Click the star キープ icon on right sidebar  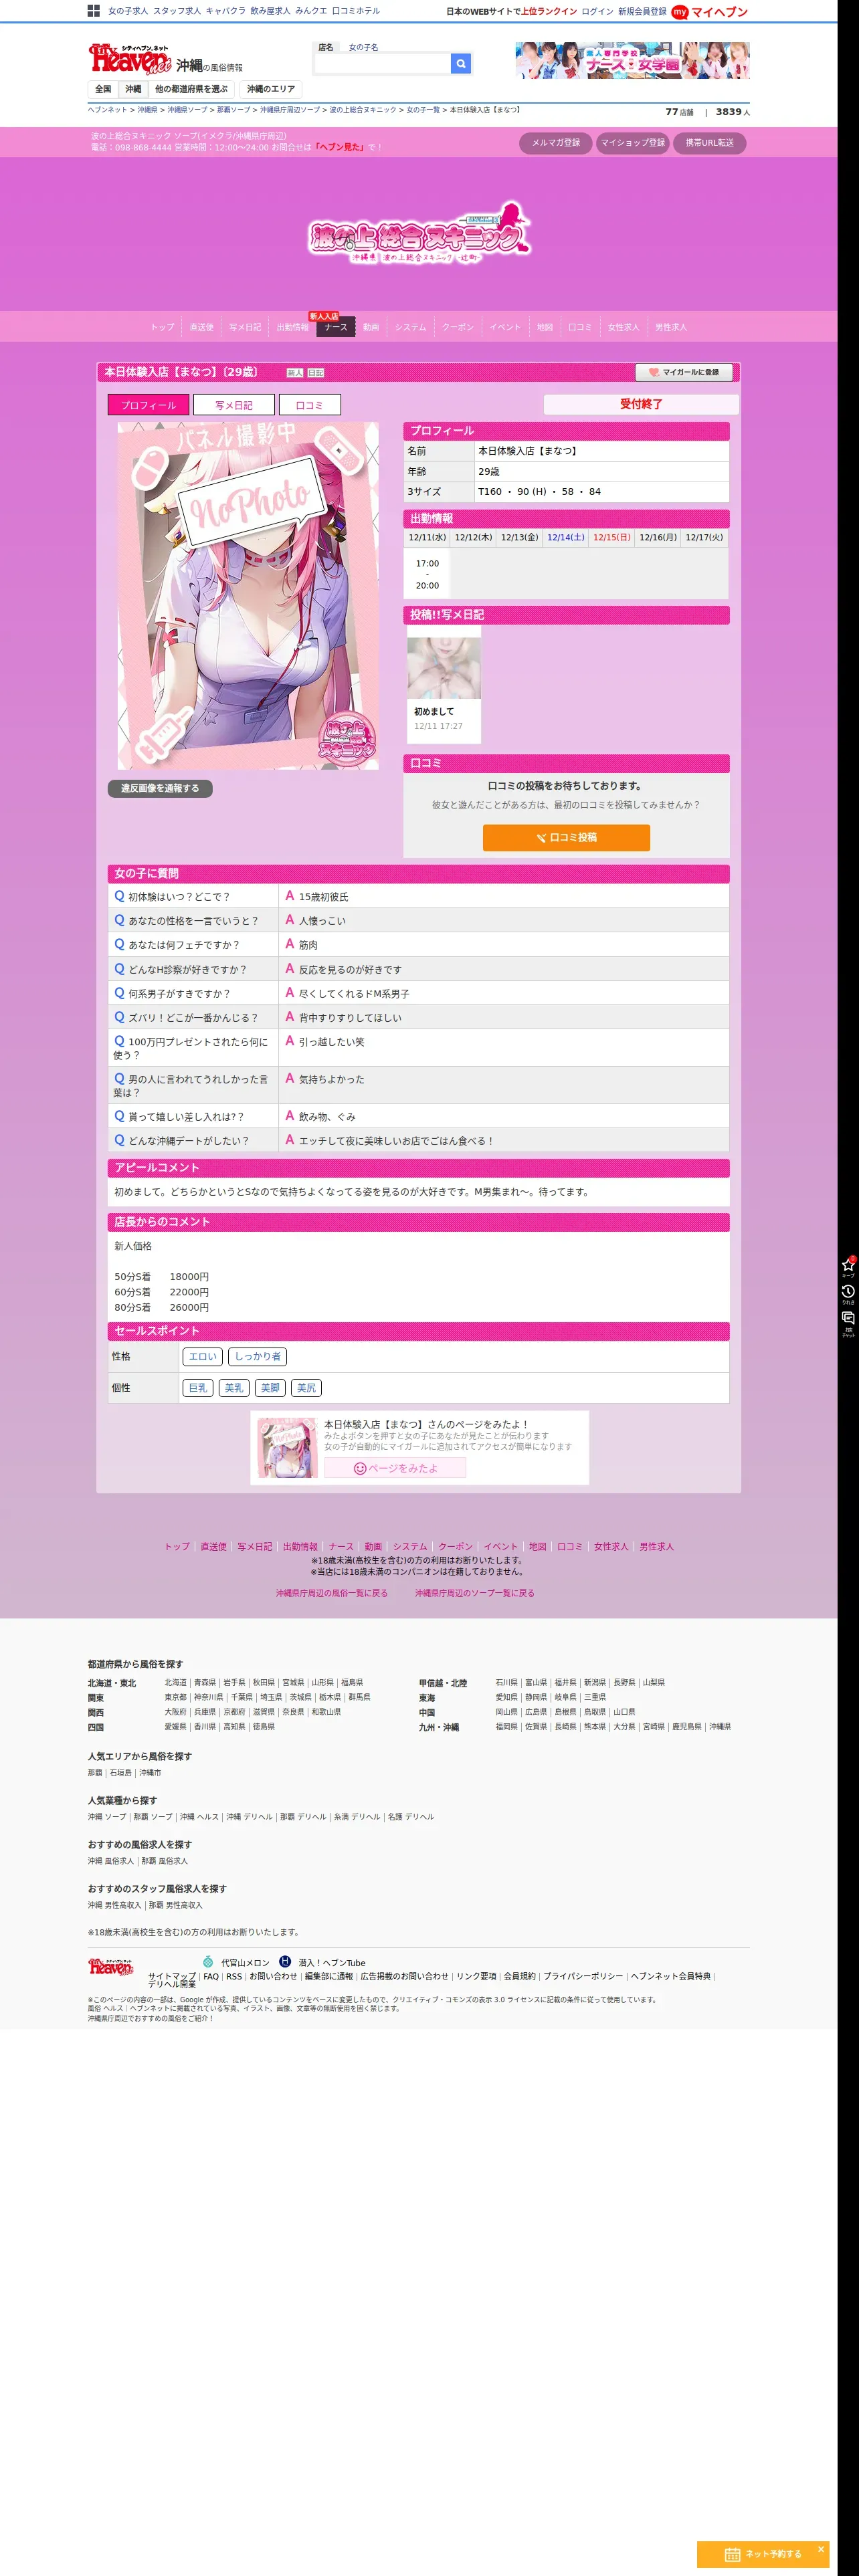[848, 1266]
